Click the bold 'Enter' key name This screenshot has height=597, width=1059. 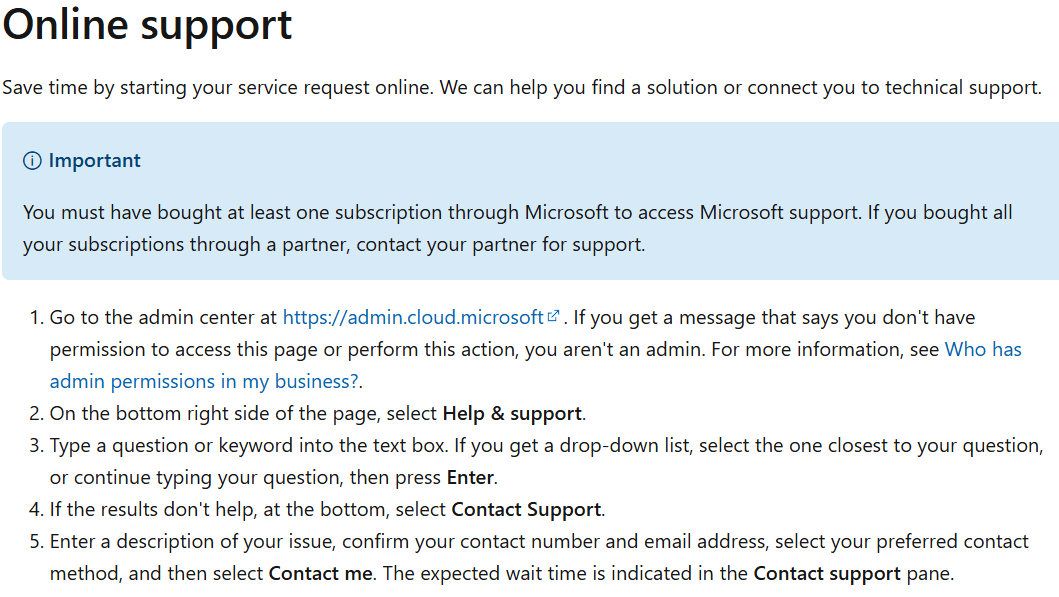470,477
